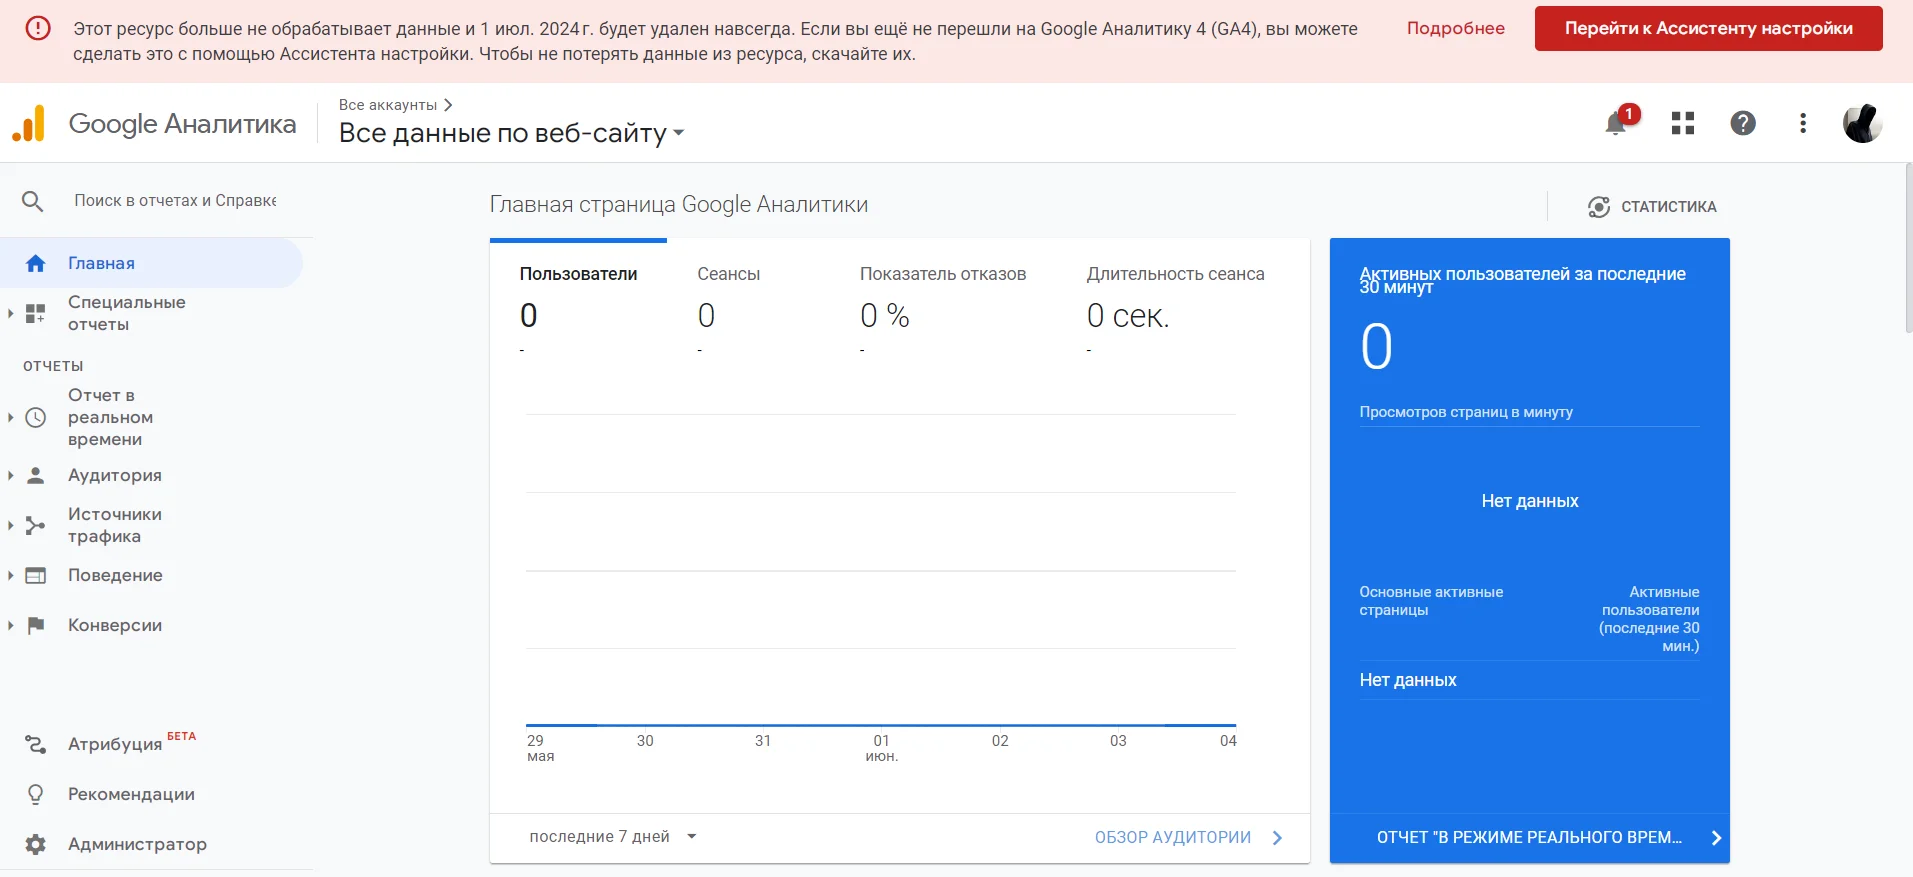
Task: Select the Пользователи metric tab
Action: (578, 300)
